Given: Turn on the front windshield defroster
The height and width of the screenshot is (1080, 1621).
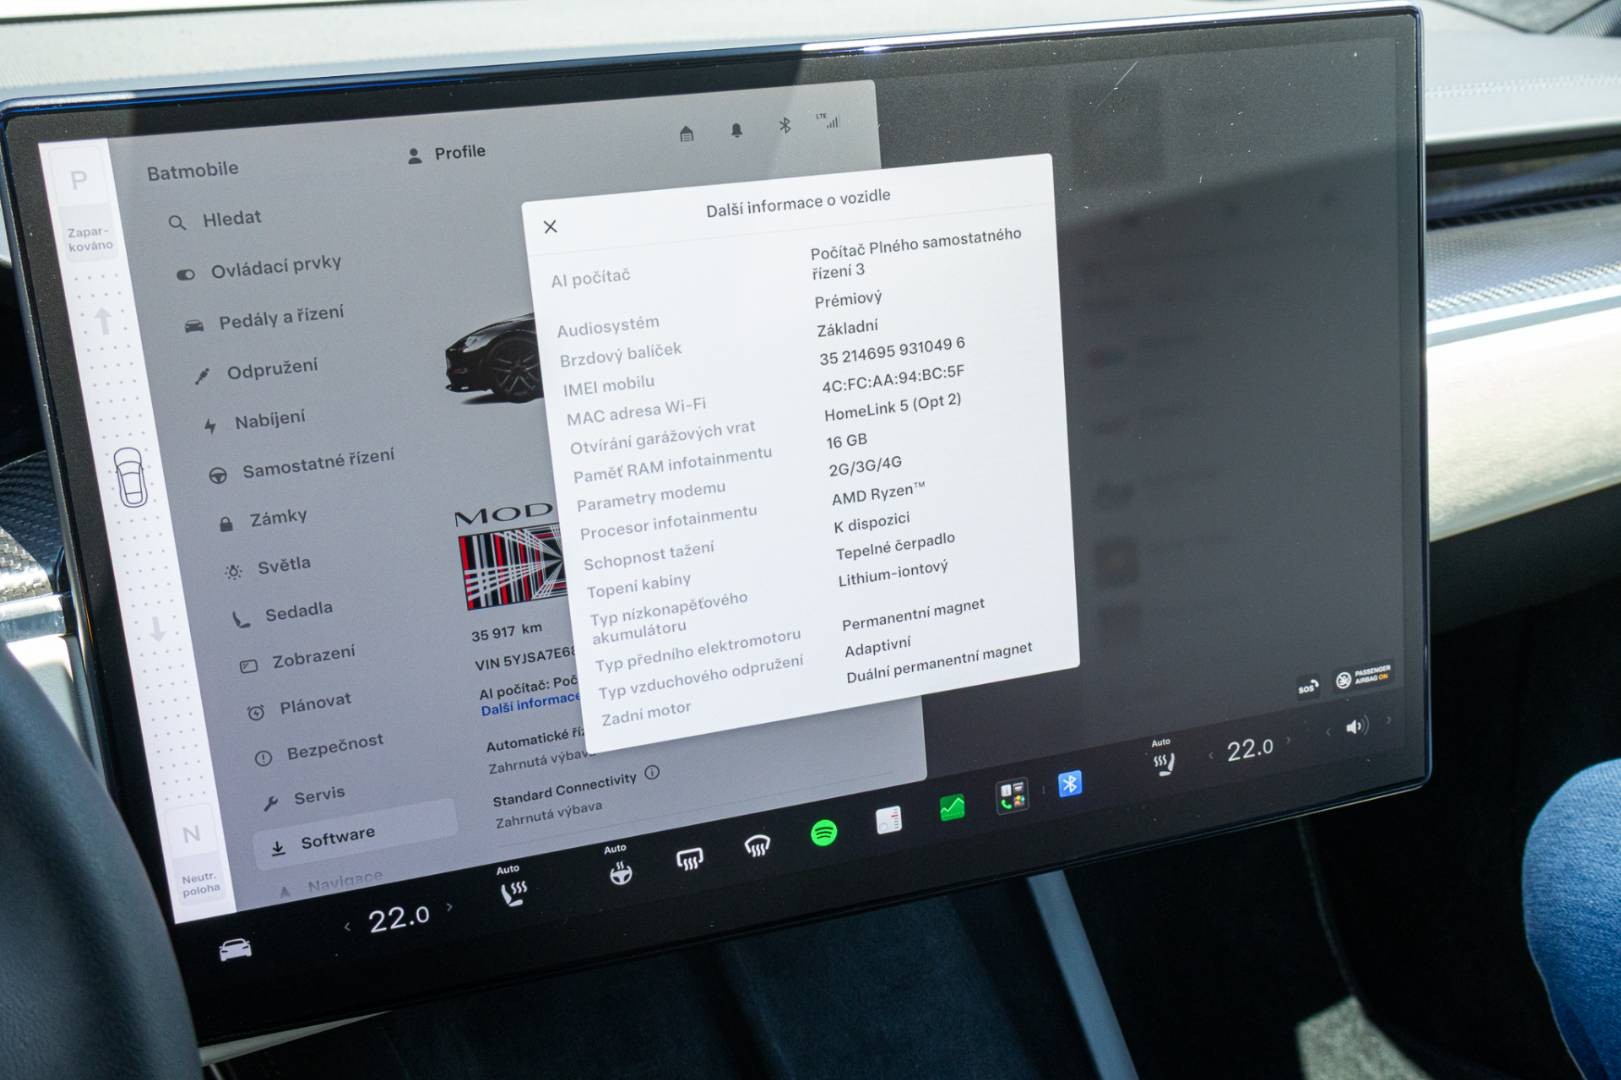Looking at the screenshot, I should point(757,847).
